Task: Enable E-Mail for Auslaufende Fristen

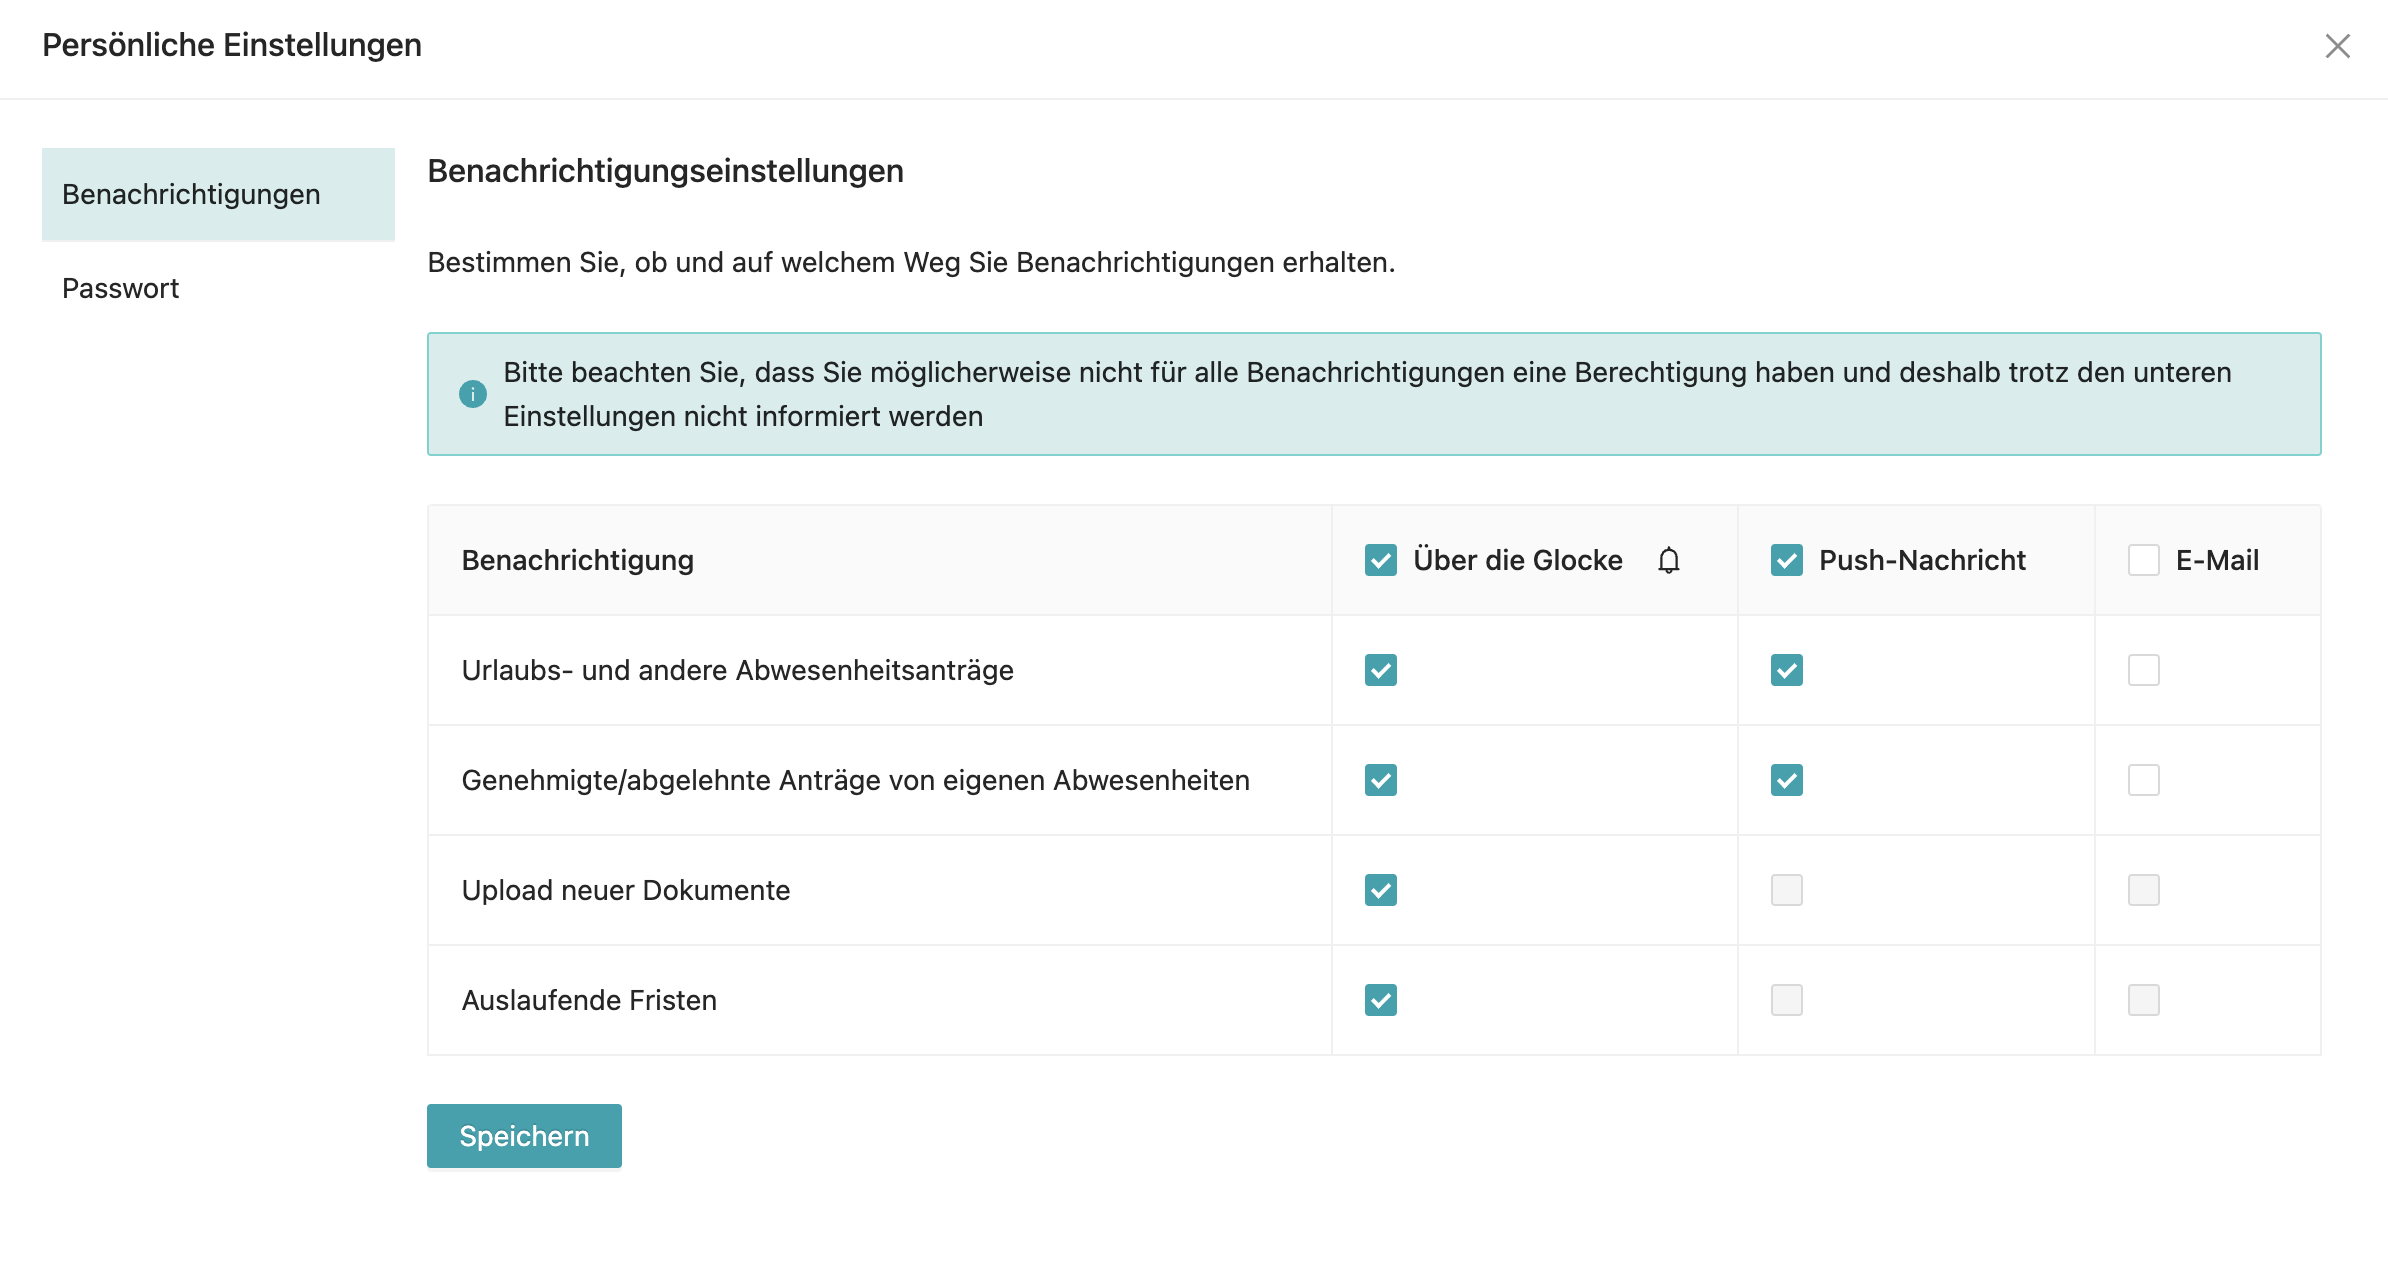Action: [x=2142, y=999]
